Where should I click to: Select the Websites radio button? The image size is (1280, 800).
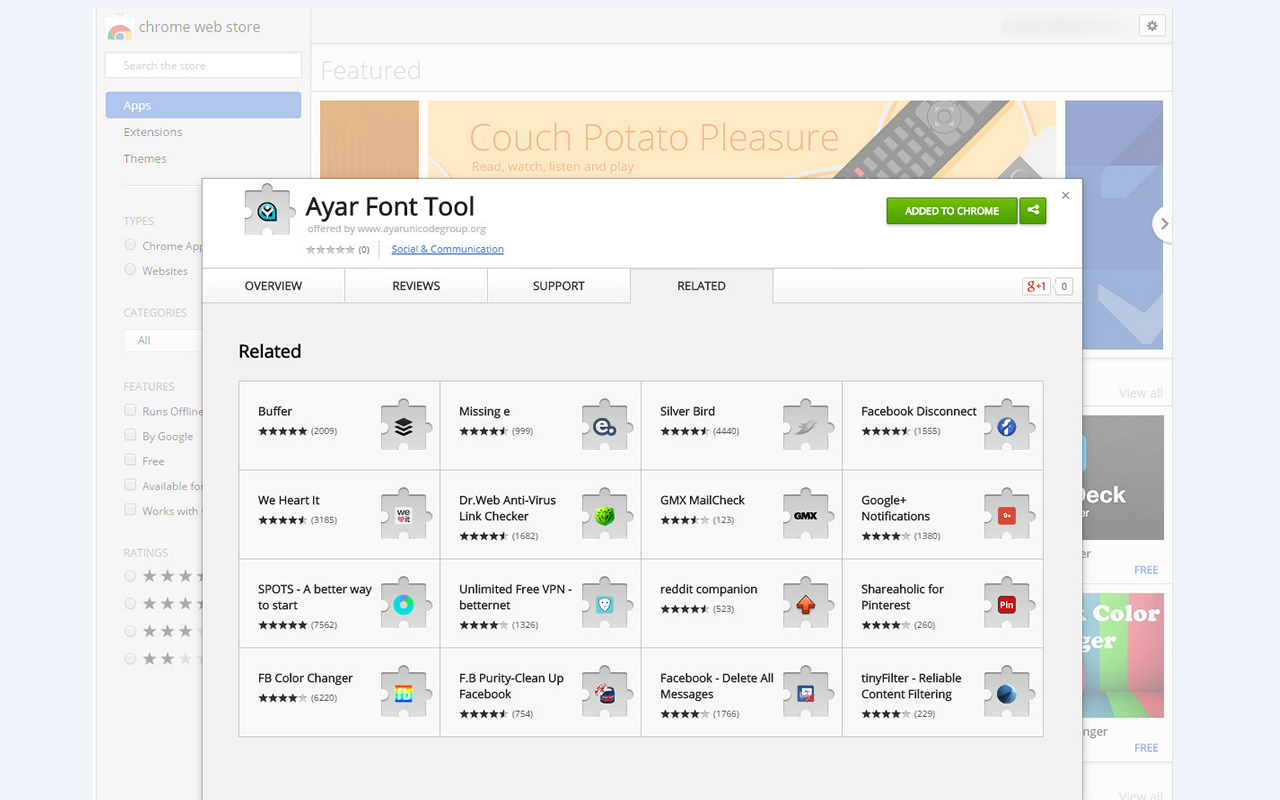pyautogui.click(x=130, y=270)
